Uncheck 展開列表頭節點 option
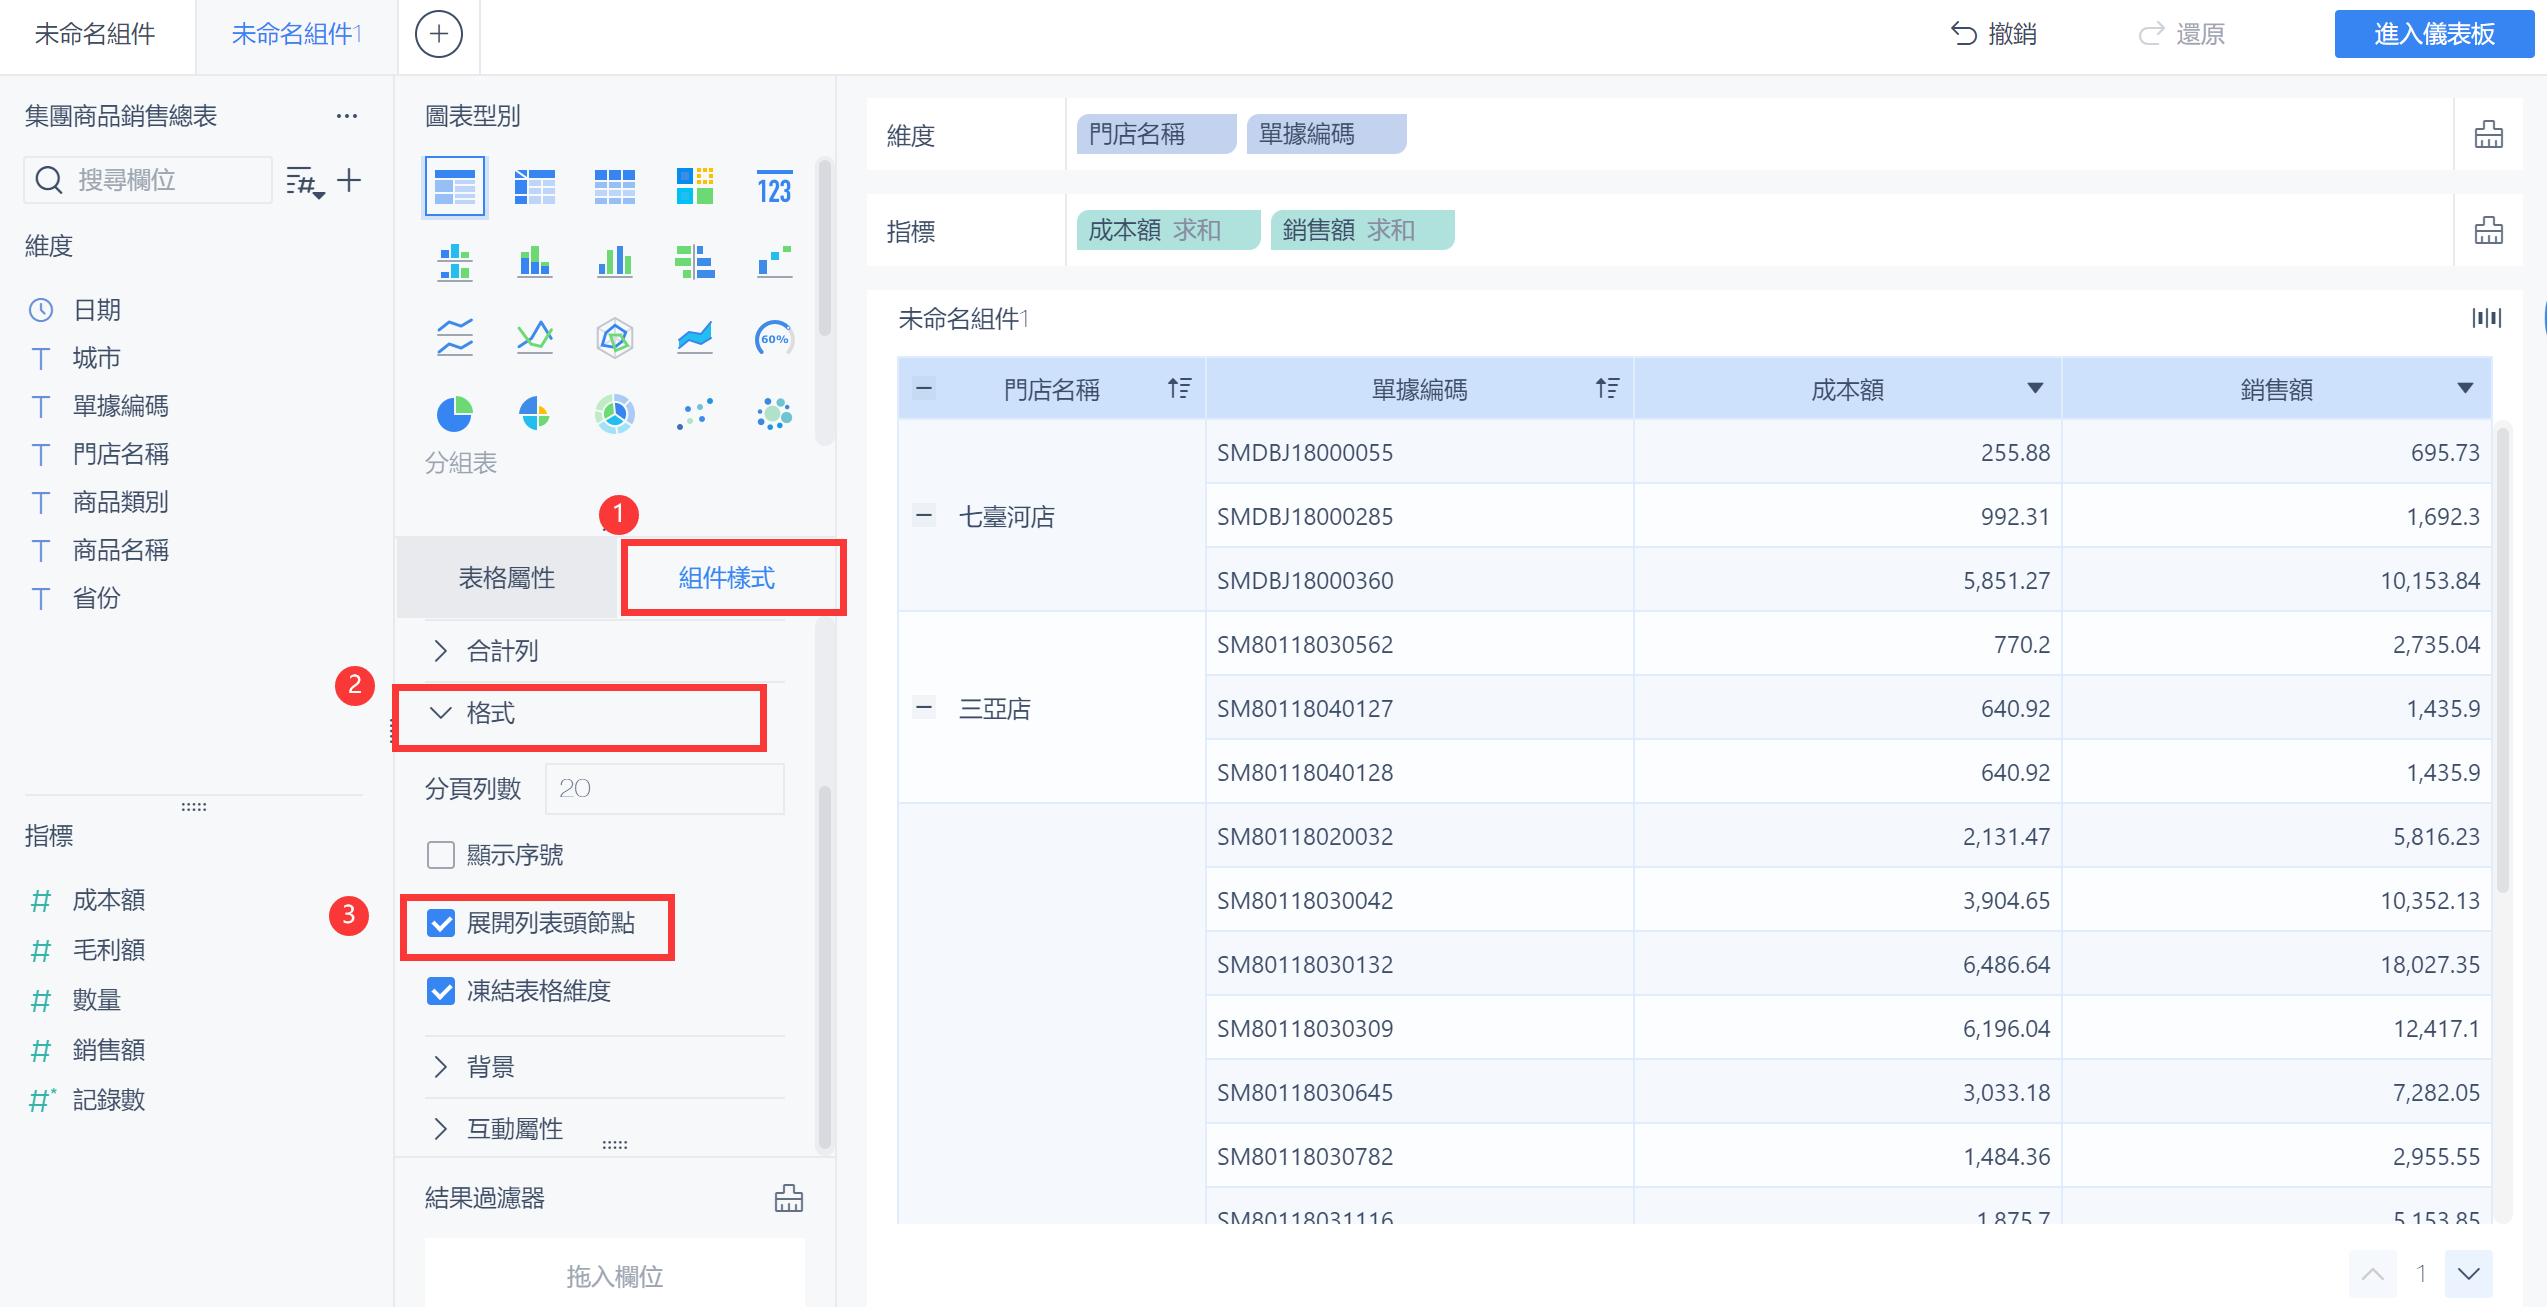 click(441, 923)
